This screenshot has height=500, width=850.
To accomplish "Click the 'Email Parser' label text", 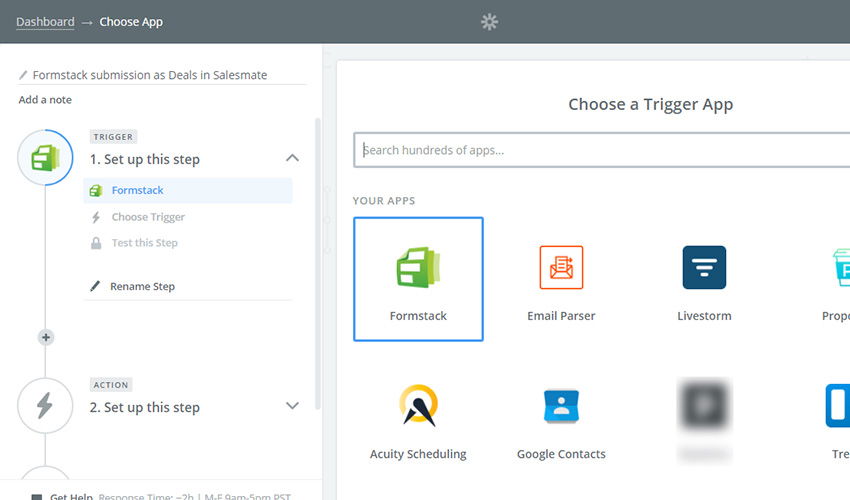I will pos(561,316).
